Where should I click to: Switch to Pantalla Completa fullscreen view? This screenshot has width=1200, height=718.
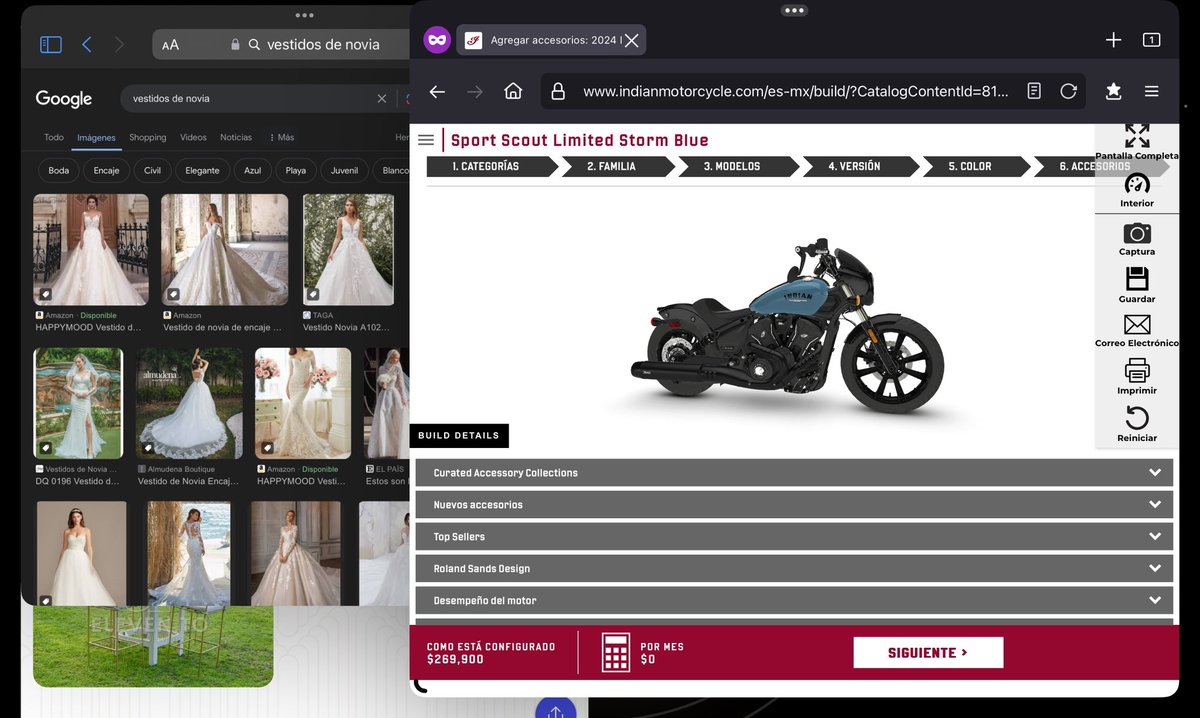pos(1137,142)
